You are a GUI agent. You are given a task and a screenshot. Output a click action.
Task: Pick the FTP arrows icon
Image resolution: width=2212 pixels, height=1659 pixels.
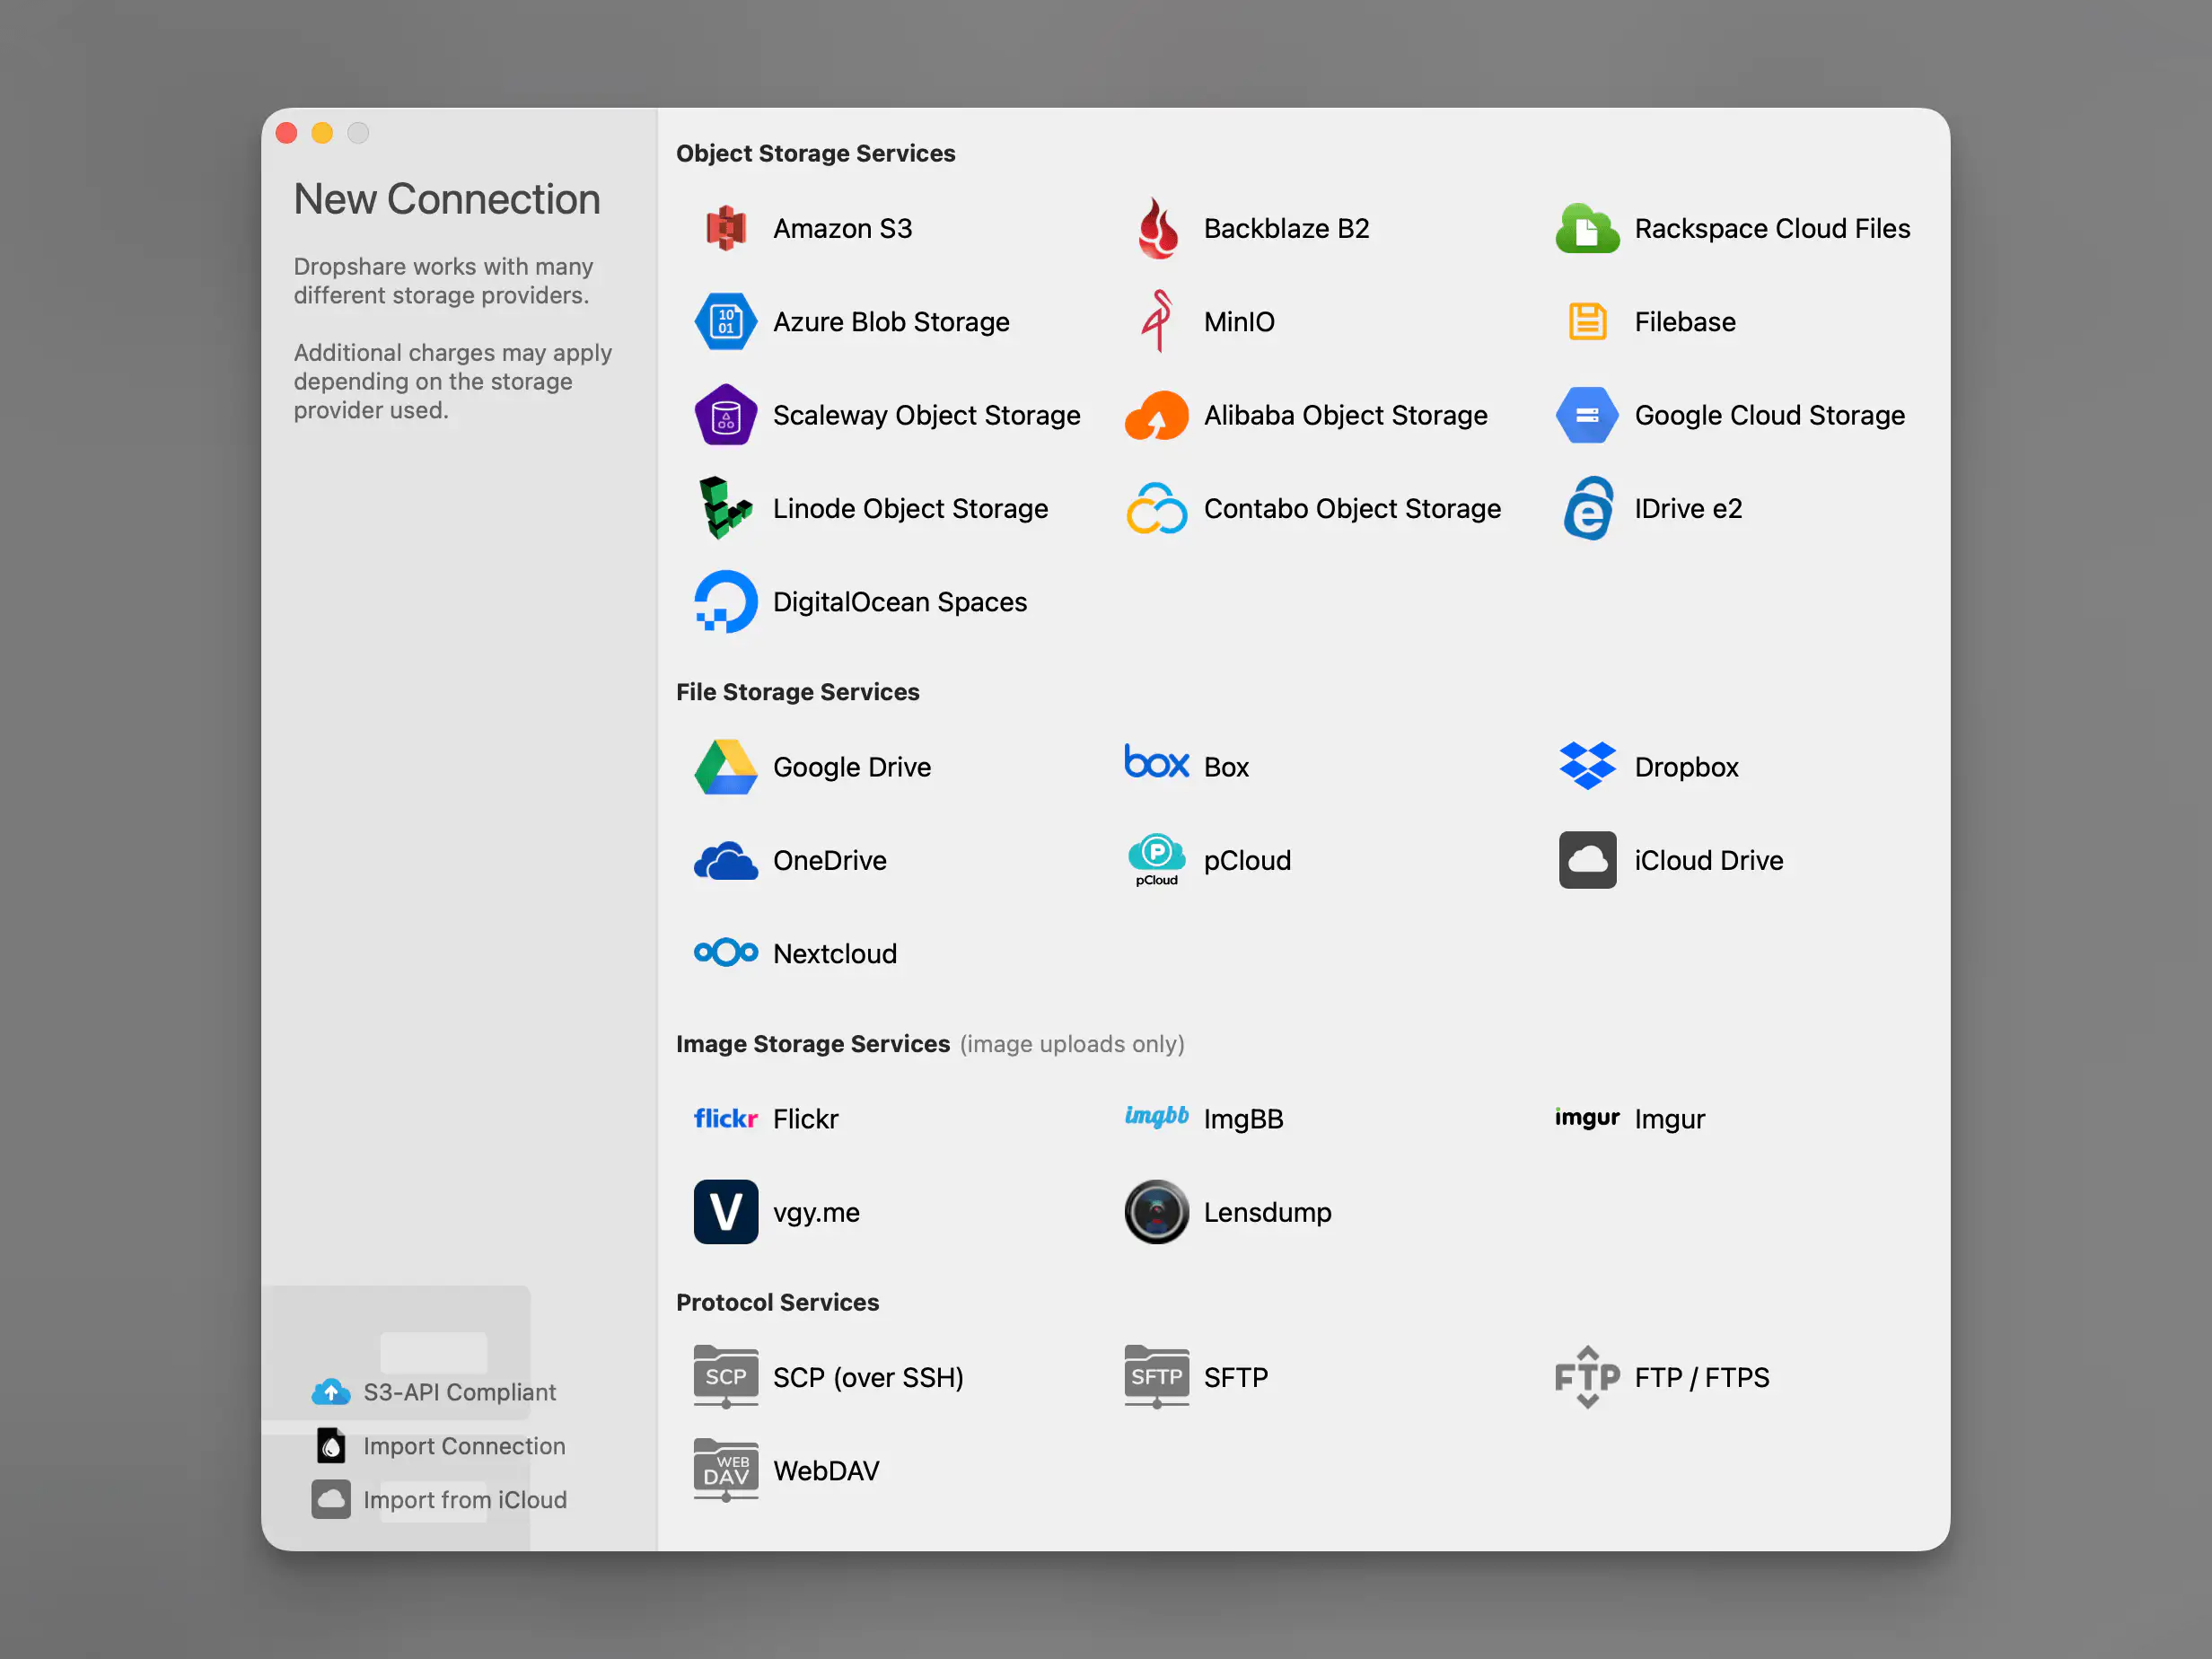pyautogui.click(x=1587, y=1377)
